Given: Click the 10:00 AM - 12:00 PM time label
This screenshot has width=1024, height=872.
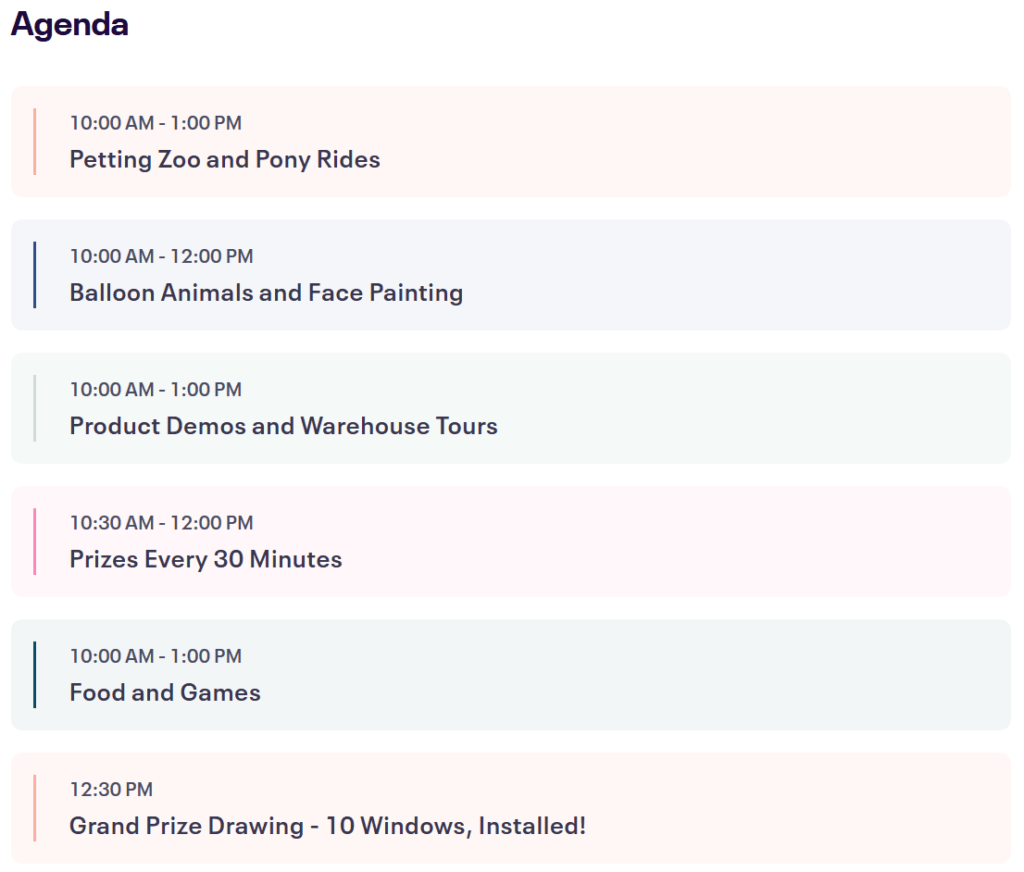Looking at the screenshot, I should (161, 256).
